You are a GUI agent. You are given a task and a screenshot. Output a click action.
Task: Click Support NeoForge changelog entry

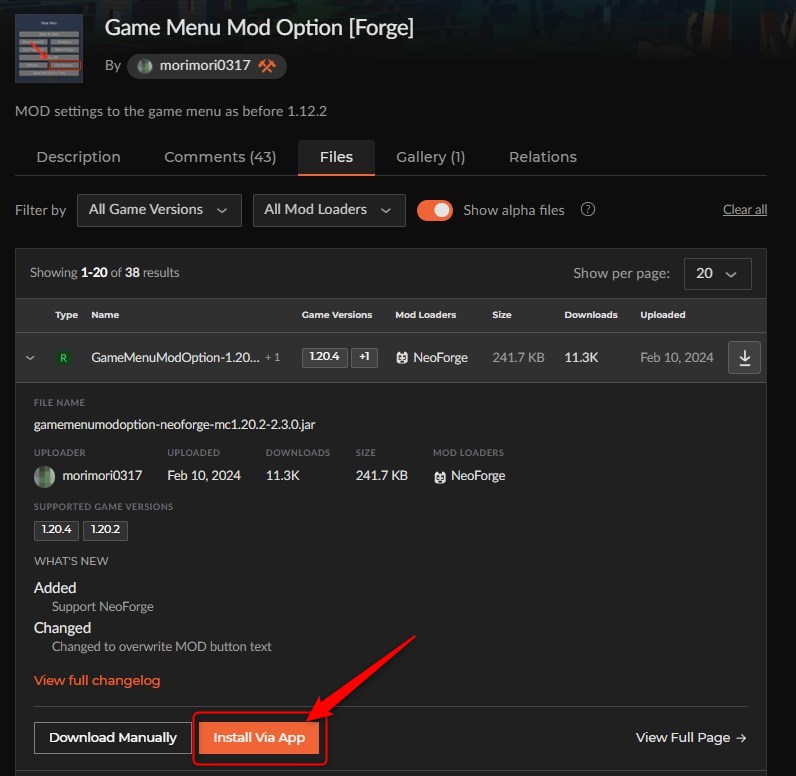(x=103, y=607)
